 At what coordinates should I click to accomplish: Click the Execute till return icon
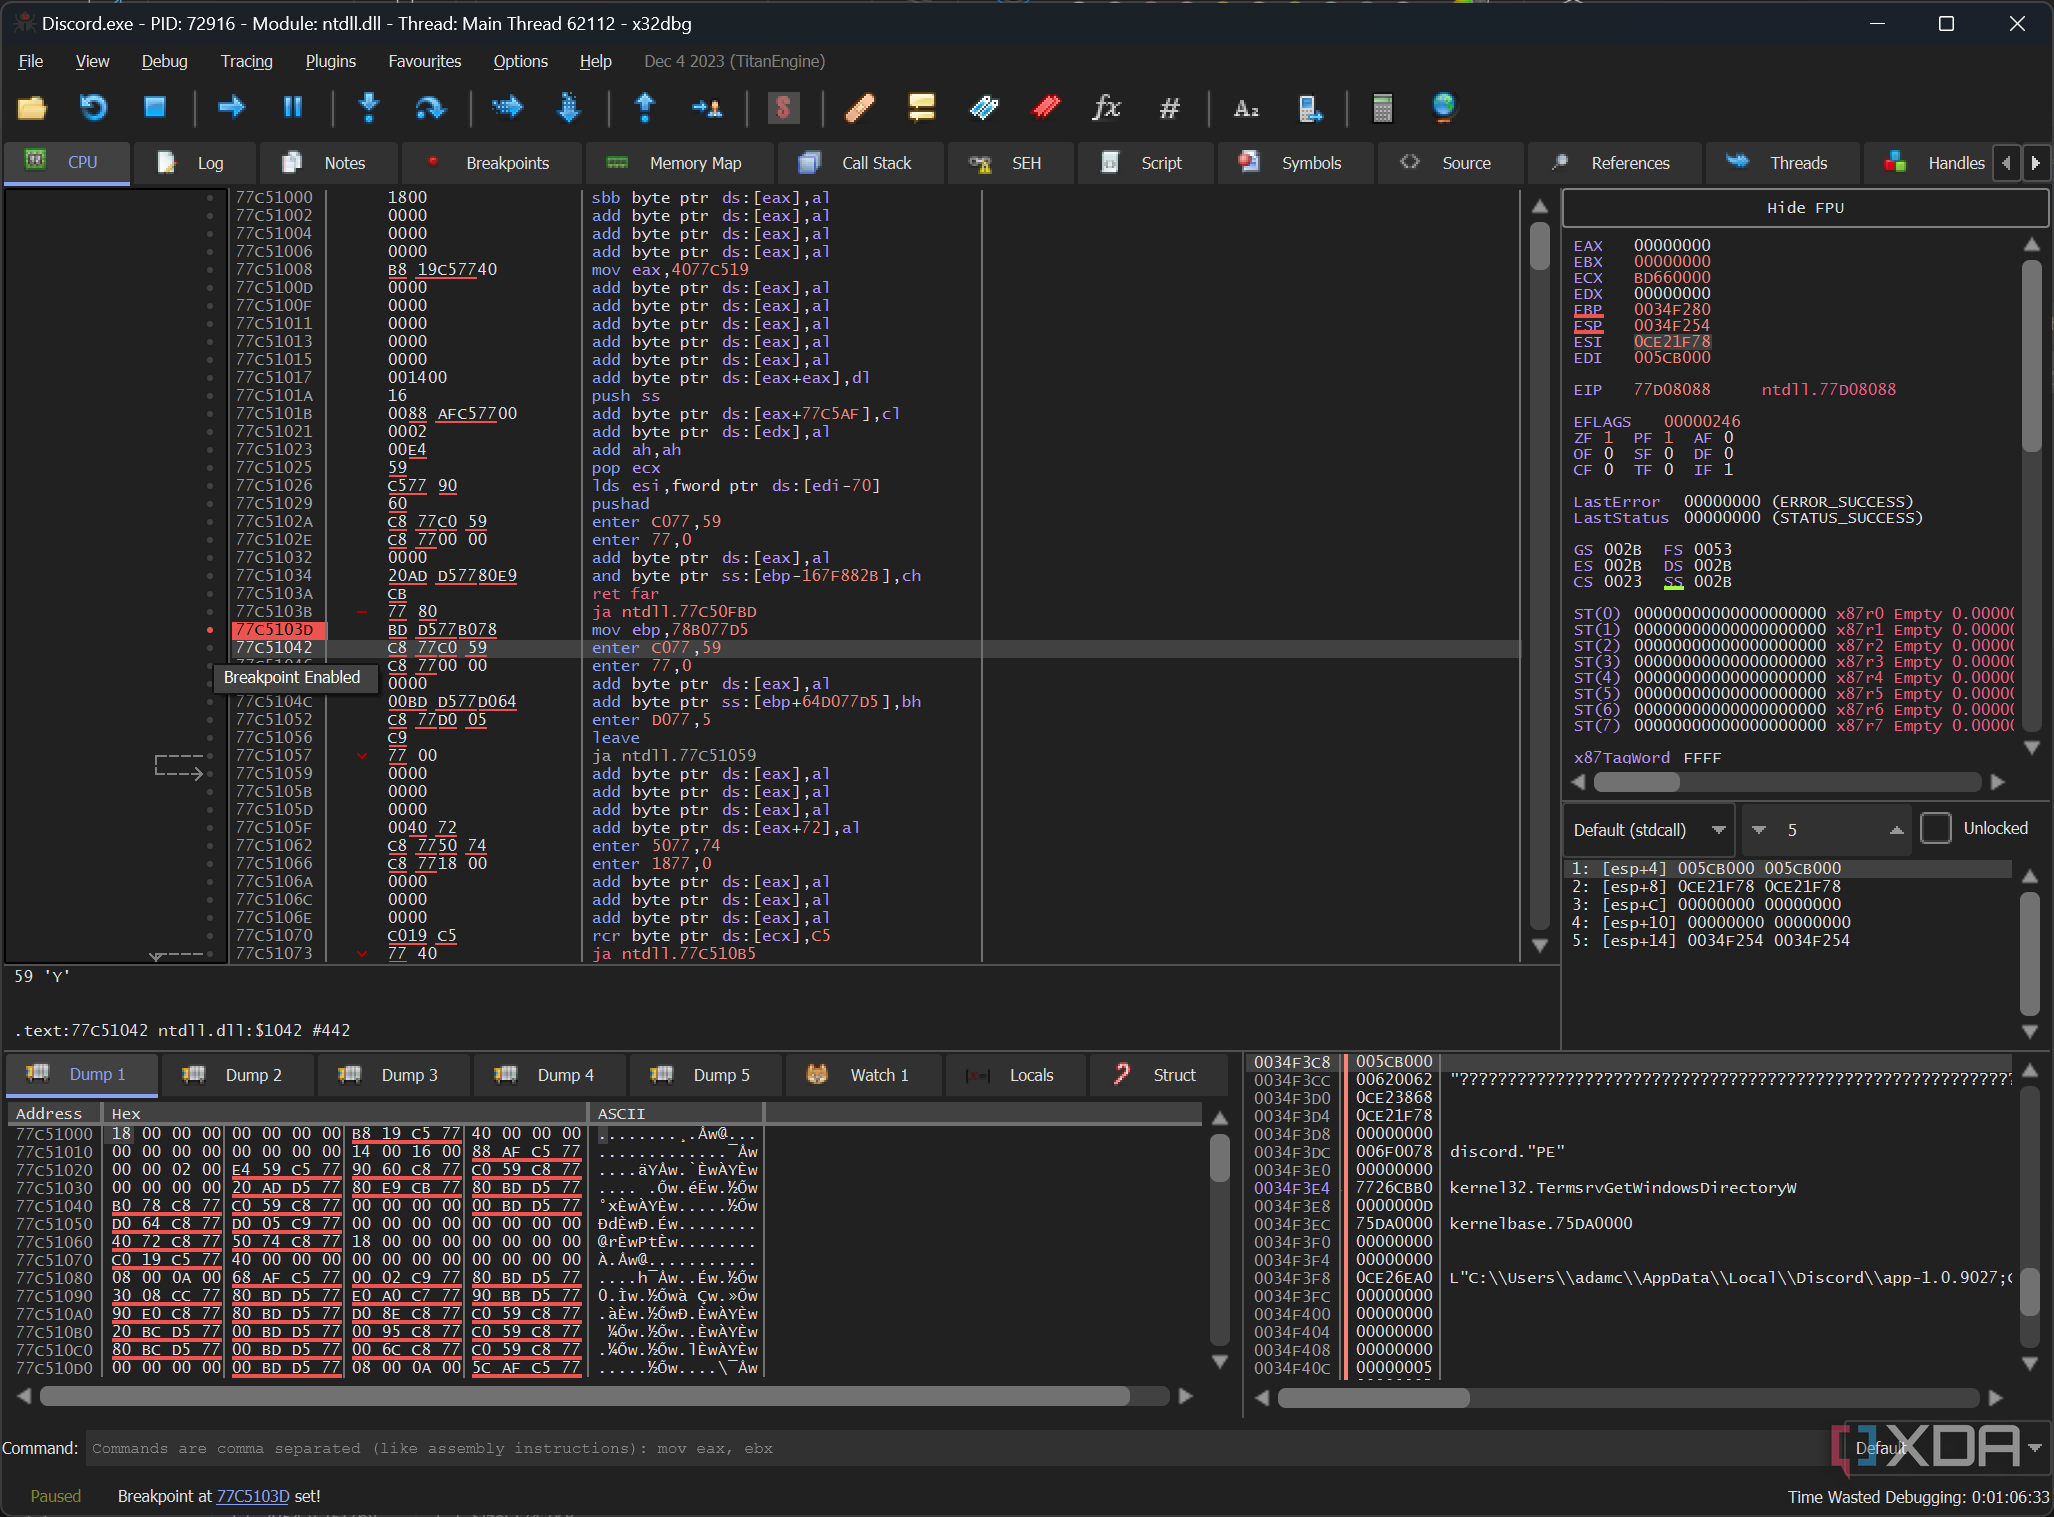click(x=645, y=107)
